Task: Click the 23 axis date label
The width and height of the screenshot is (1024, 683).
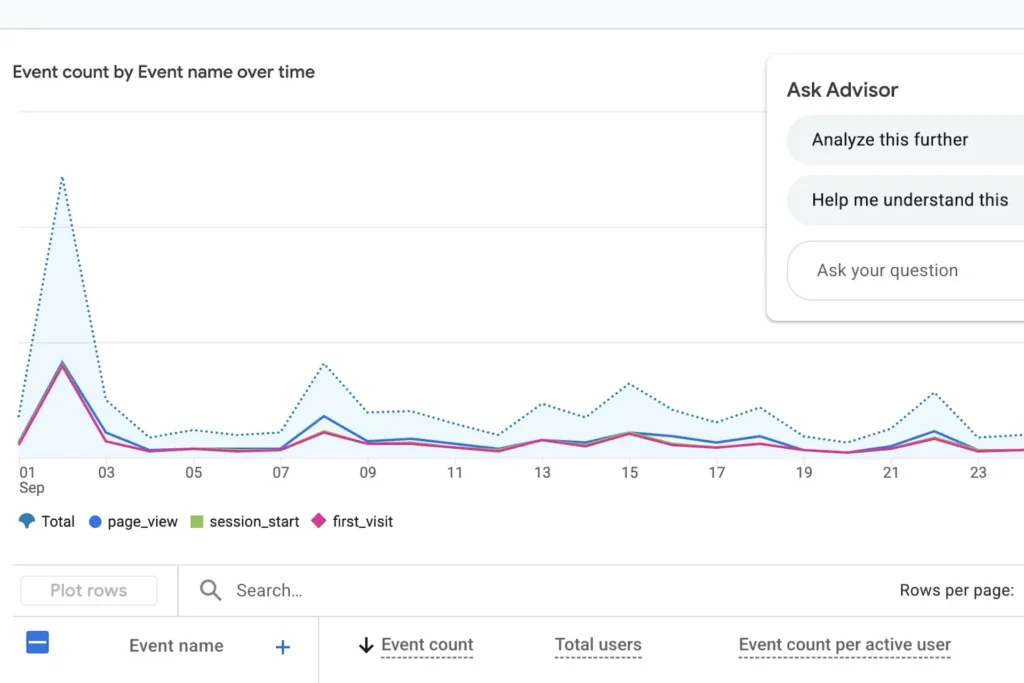Action: click(978, 472)
